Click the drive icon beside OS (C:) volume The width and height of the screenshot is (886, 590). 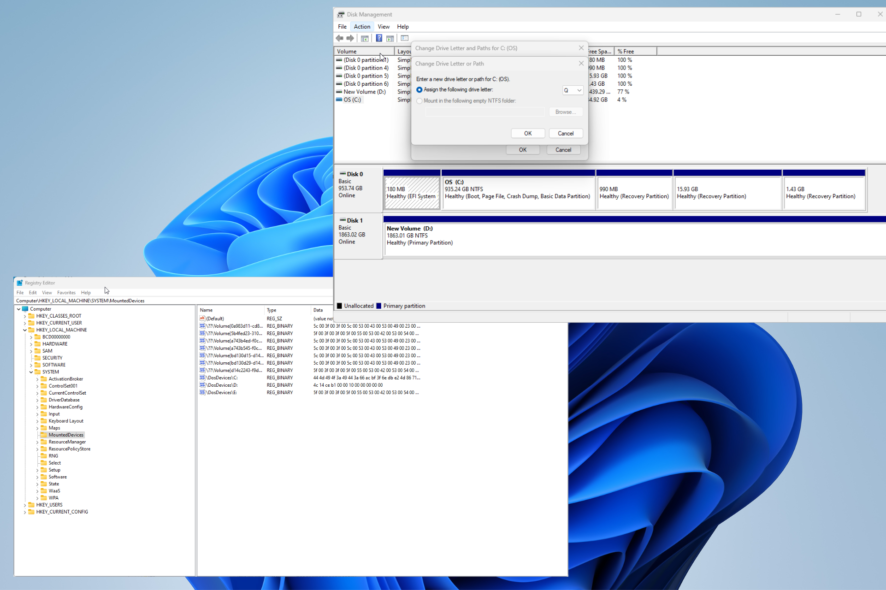click(x=339, y=99)
